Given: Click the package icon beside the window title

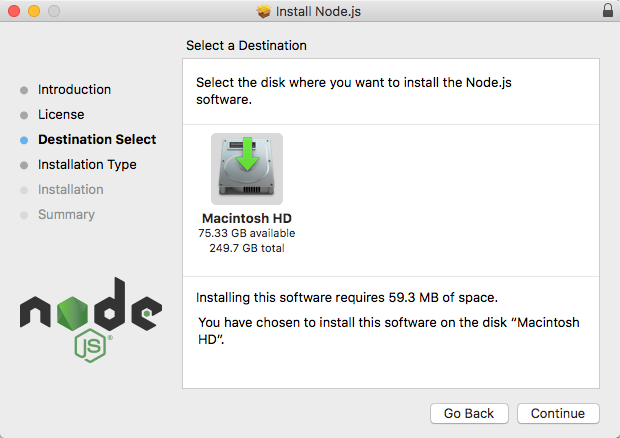Looking at the screenshot, I should [x=264, y=11].
